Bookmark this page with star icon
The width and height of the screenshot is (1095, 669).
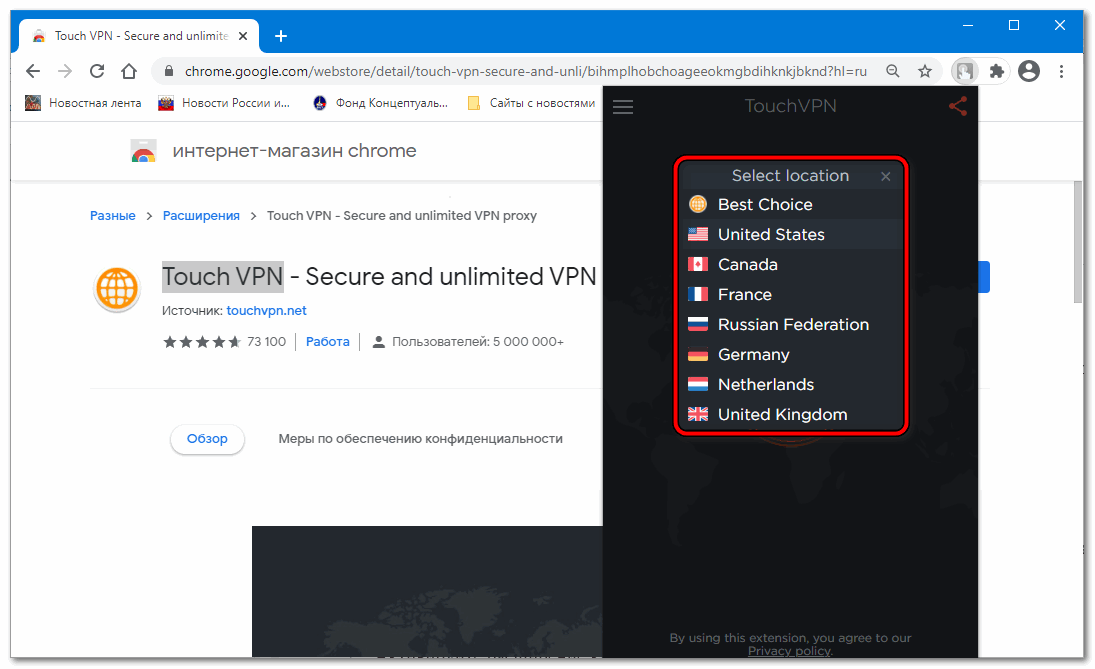point(925,72)
